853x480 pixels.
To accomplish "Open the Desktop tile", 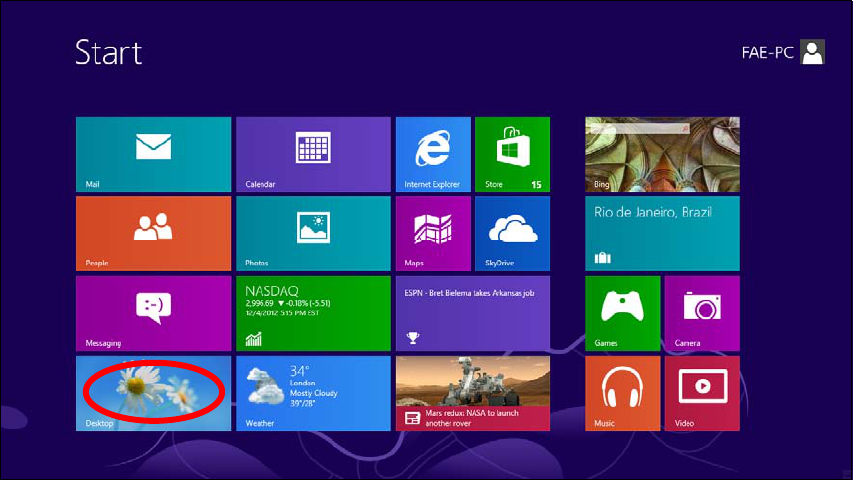I will (153, 393).
